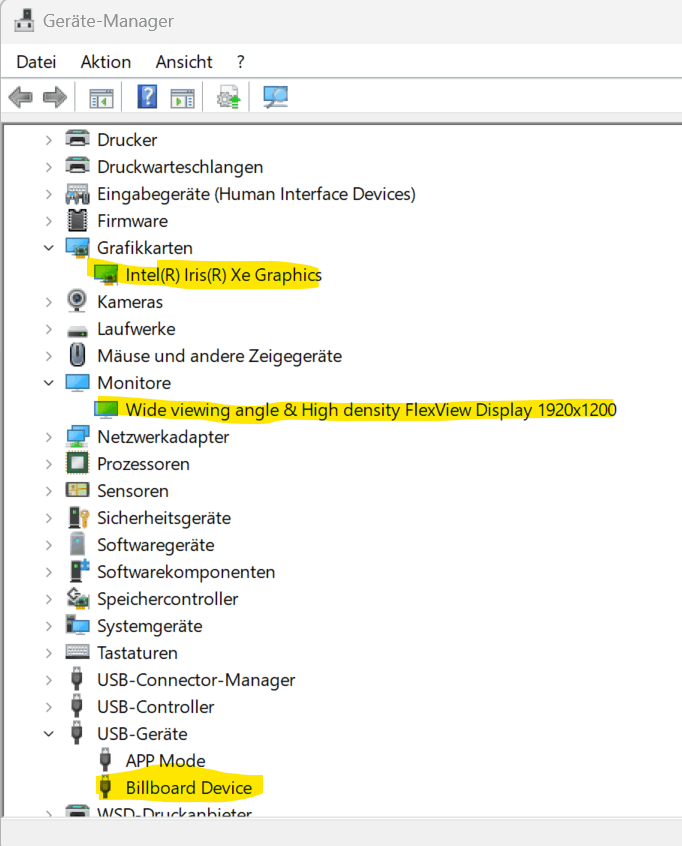Collapse the Monitore category
Screen dimensions: 682x846
point(49,383)
